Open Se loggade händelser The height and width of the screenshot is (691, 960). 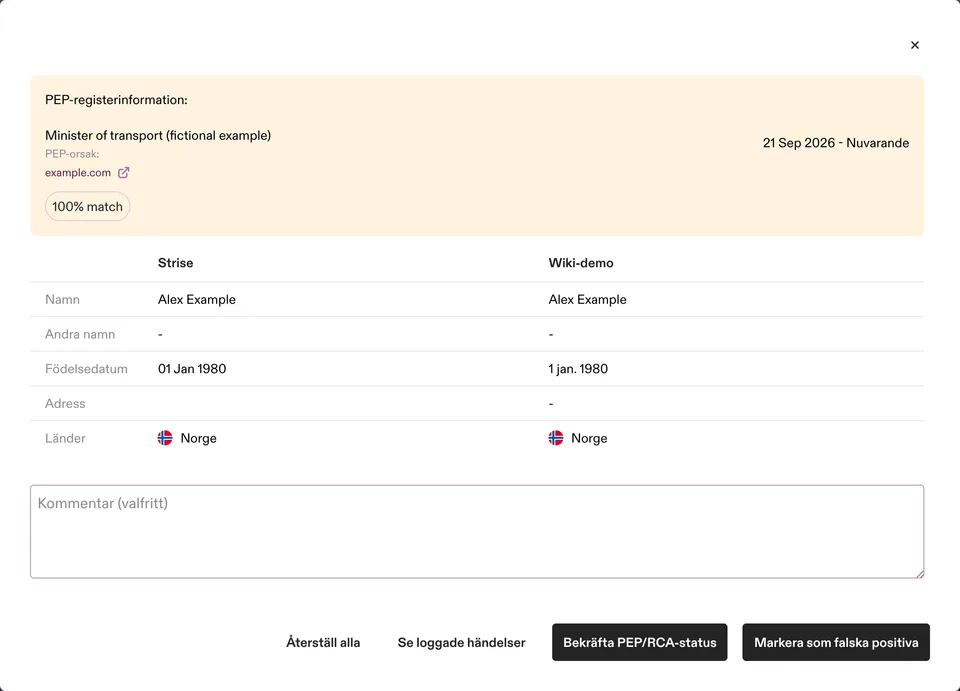(x=462, y=643)
